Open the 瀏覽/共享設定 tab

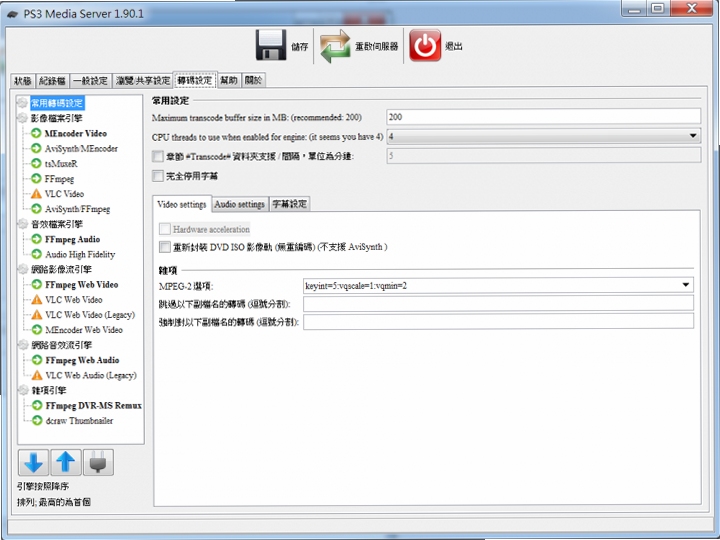pos(143,81)
